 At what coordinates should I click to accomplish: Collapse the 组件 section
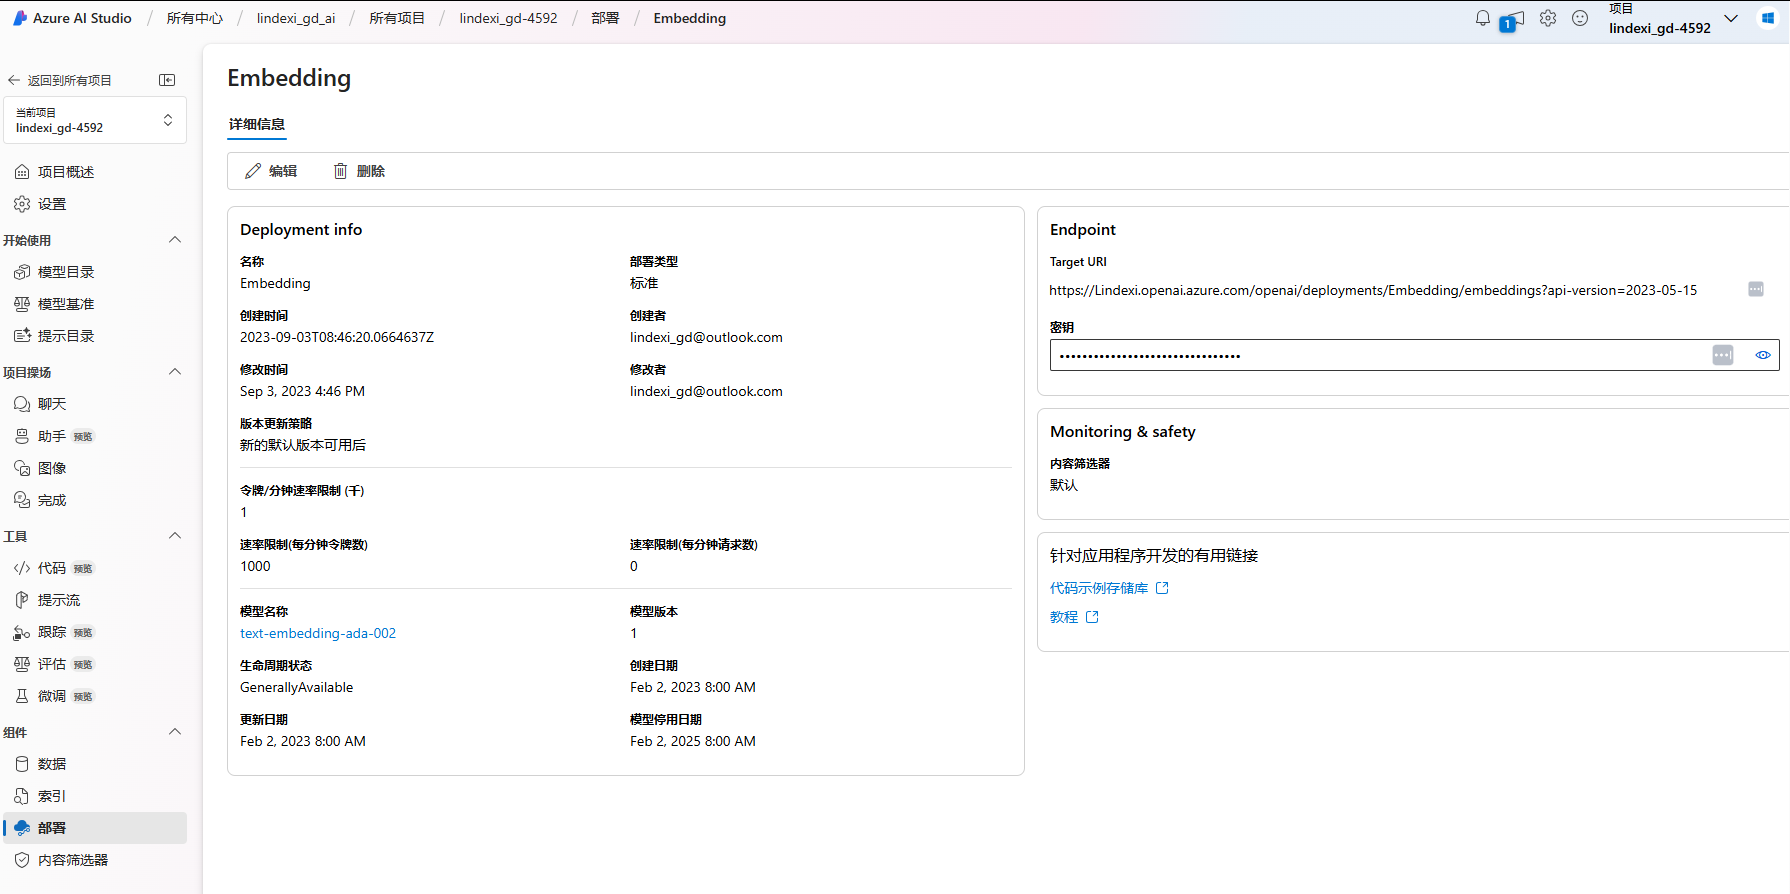pyautogui.click(x=175, y=732)
